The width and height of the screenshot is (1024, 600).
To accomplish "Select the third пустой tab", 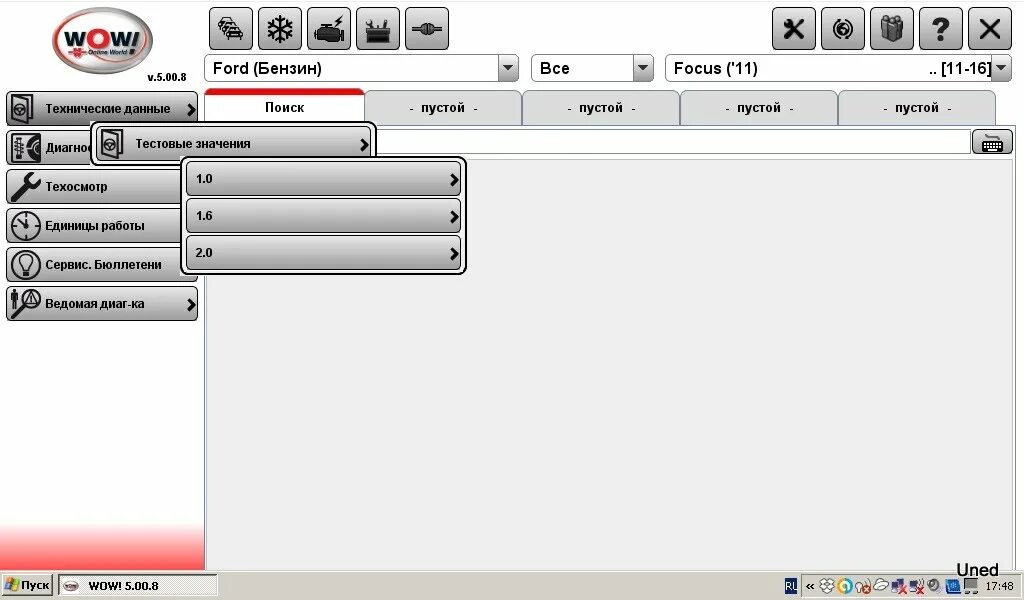I will 759,108.
